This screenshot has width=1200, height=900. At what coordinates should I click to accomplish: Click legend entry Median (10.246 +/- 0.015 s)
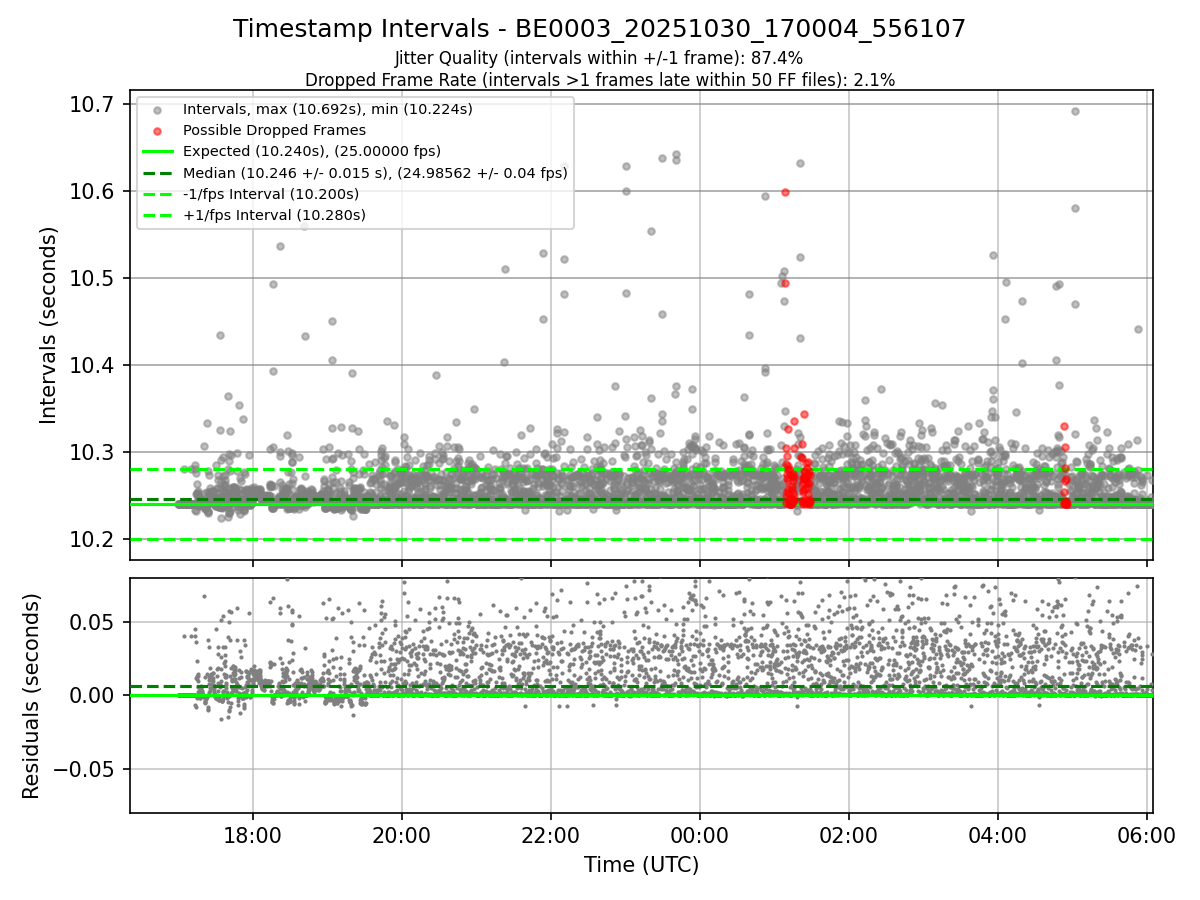pyautogui.click(x=375, y=173)
